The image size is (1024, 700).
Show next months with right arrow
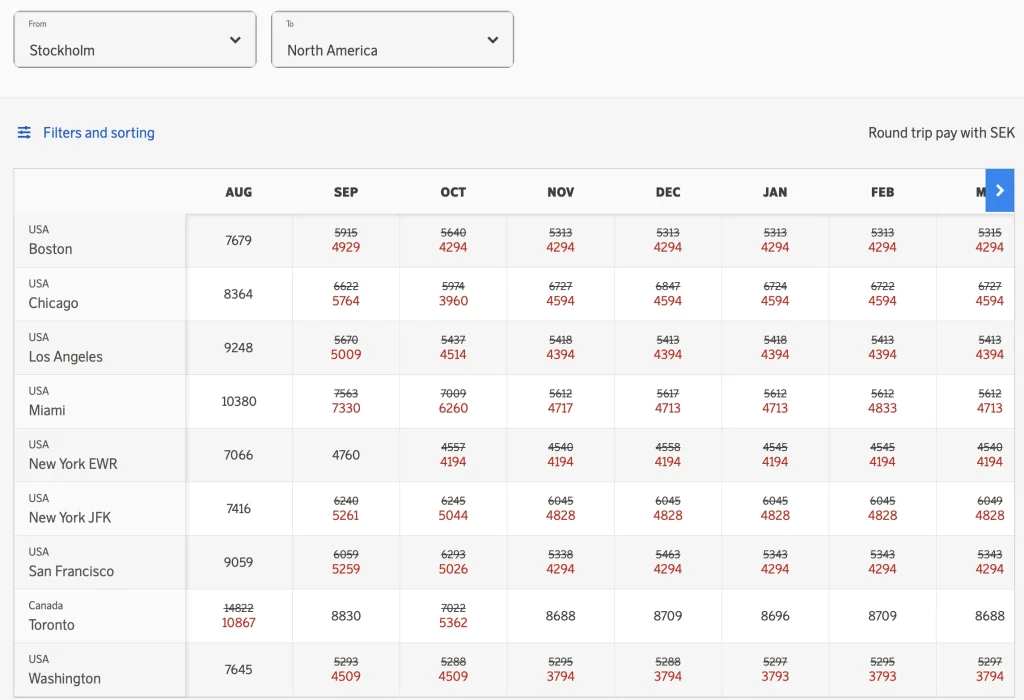[x=999, y=190]
